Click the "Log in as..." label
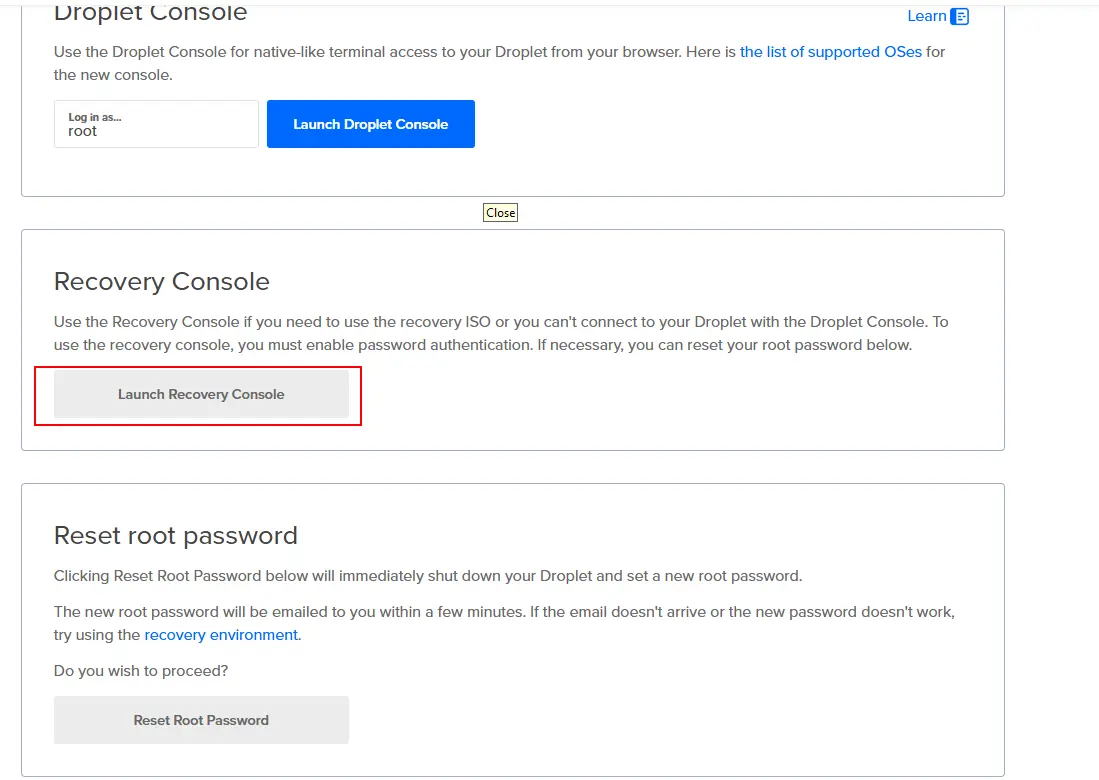The image size is (1099, 780). click(95, 117)
